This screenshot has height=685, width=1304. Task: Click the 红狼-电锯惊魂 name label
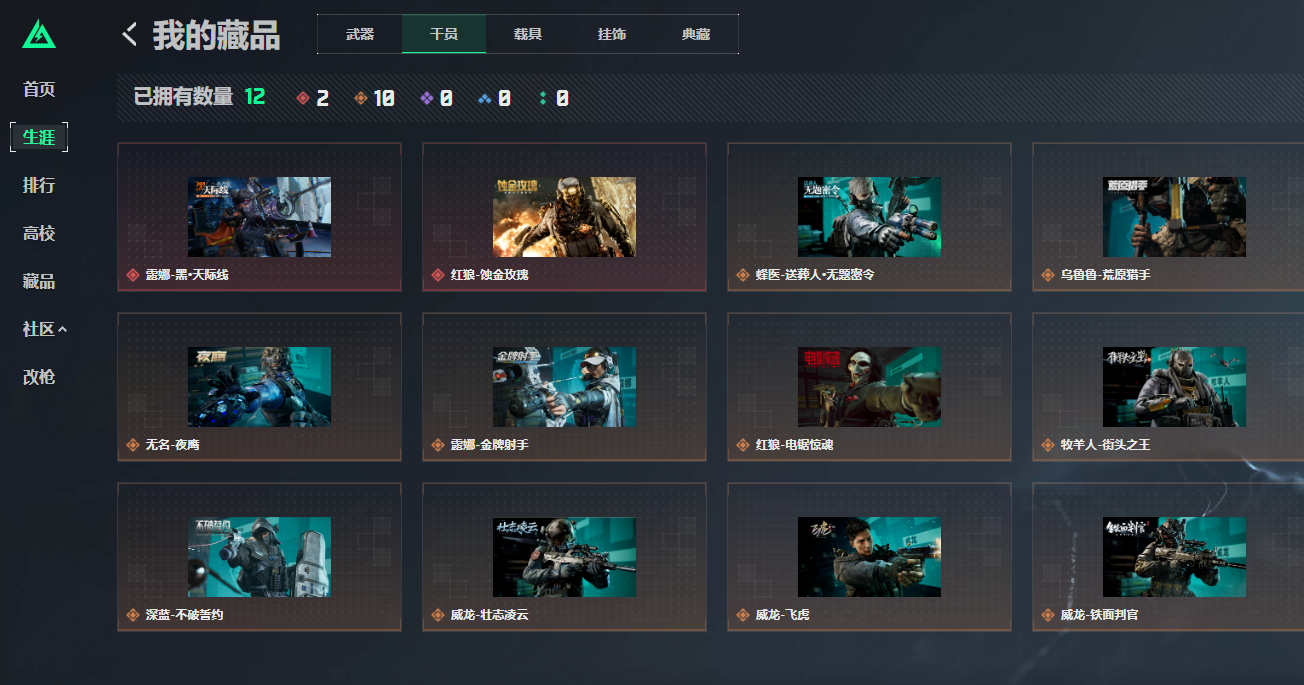point(794,445)
